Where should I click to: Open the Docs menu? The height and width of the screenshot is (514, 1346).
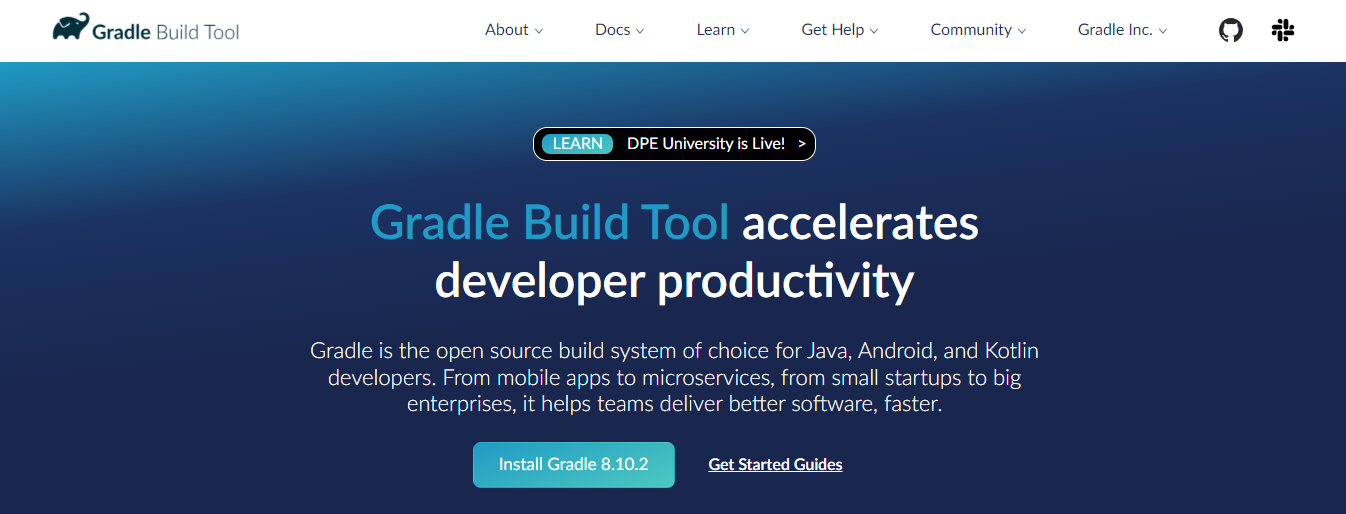click(620, 30)
